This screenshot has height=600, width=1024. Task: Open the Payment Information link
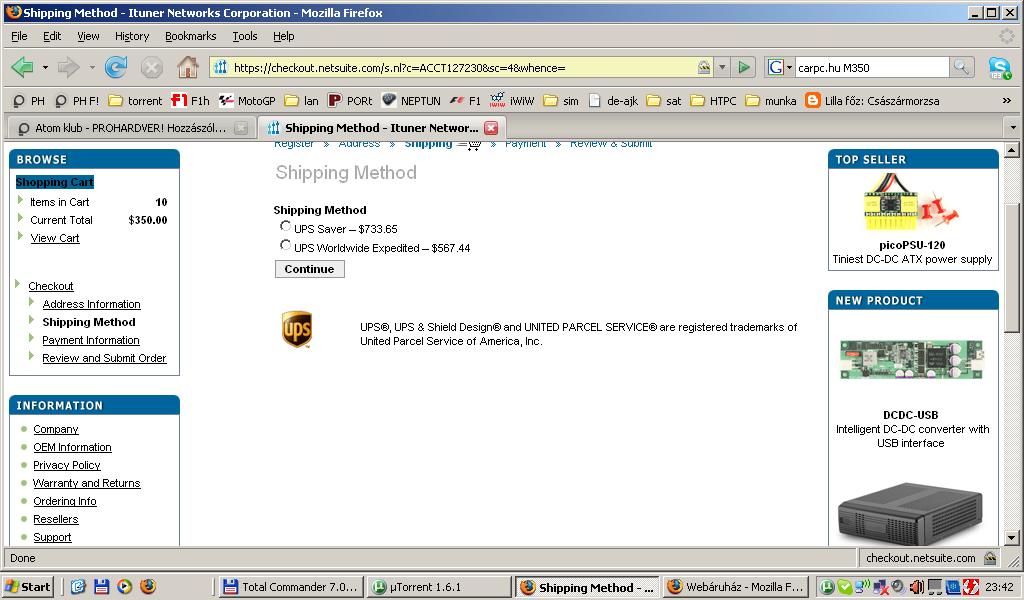(x=91, y=340)
